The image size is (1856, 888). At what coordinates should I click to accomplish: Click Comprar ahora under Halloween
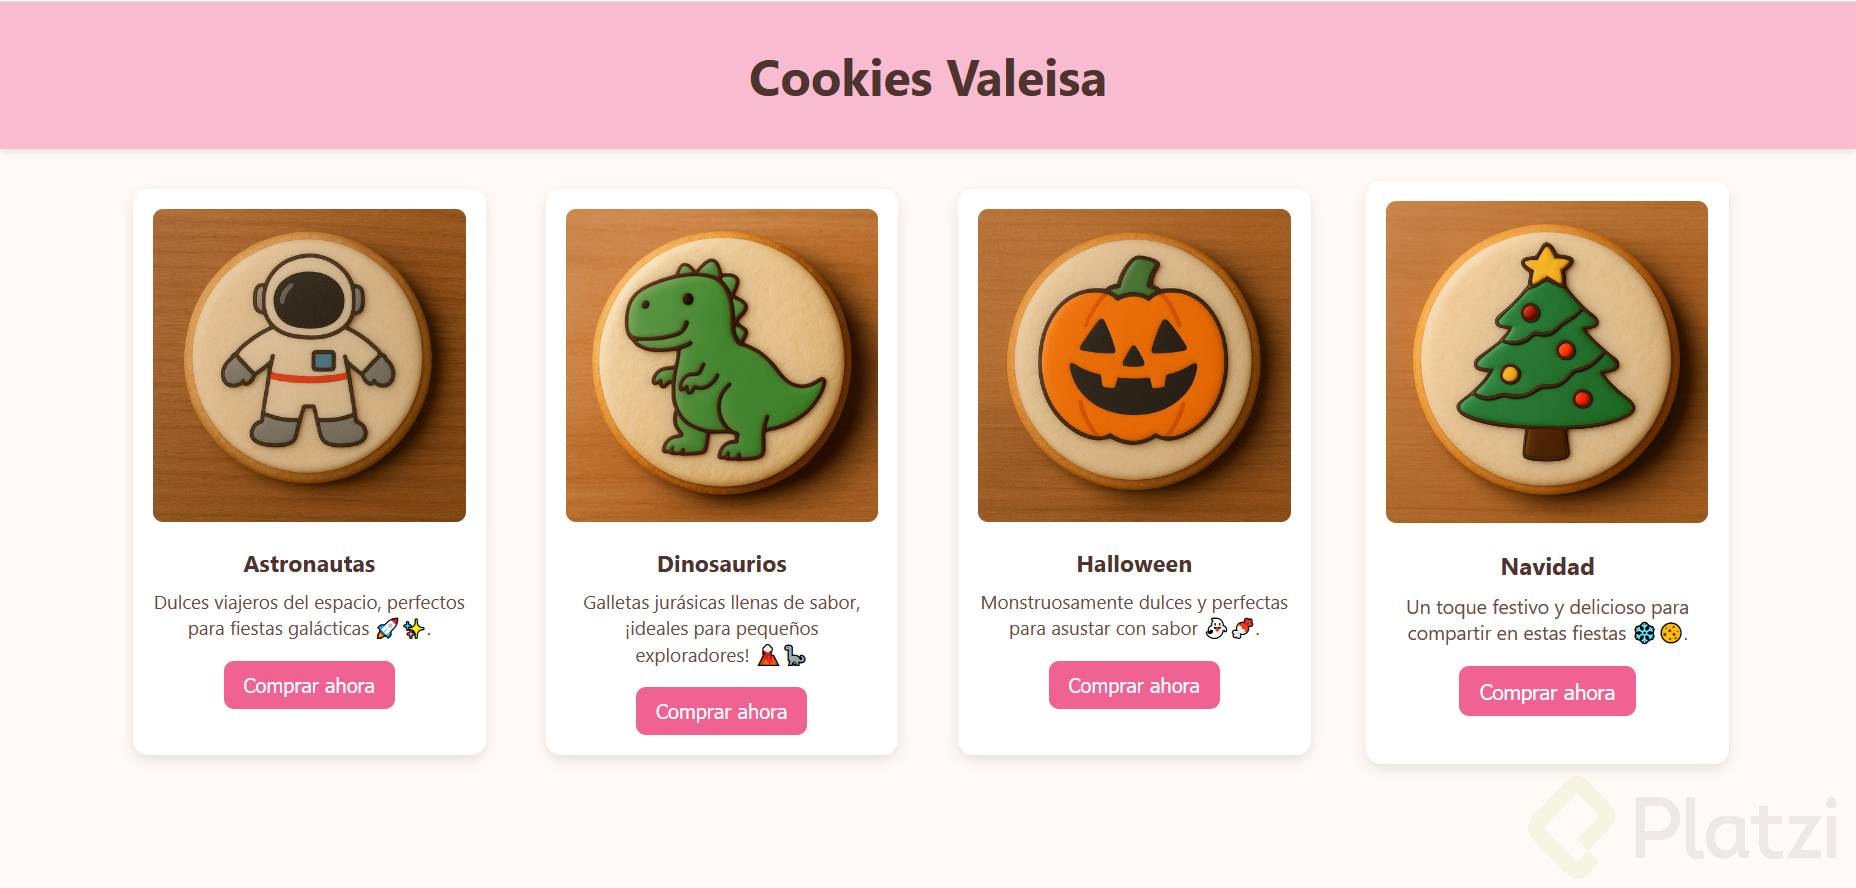[1134, 685]
